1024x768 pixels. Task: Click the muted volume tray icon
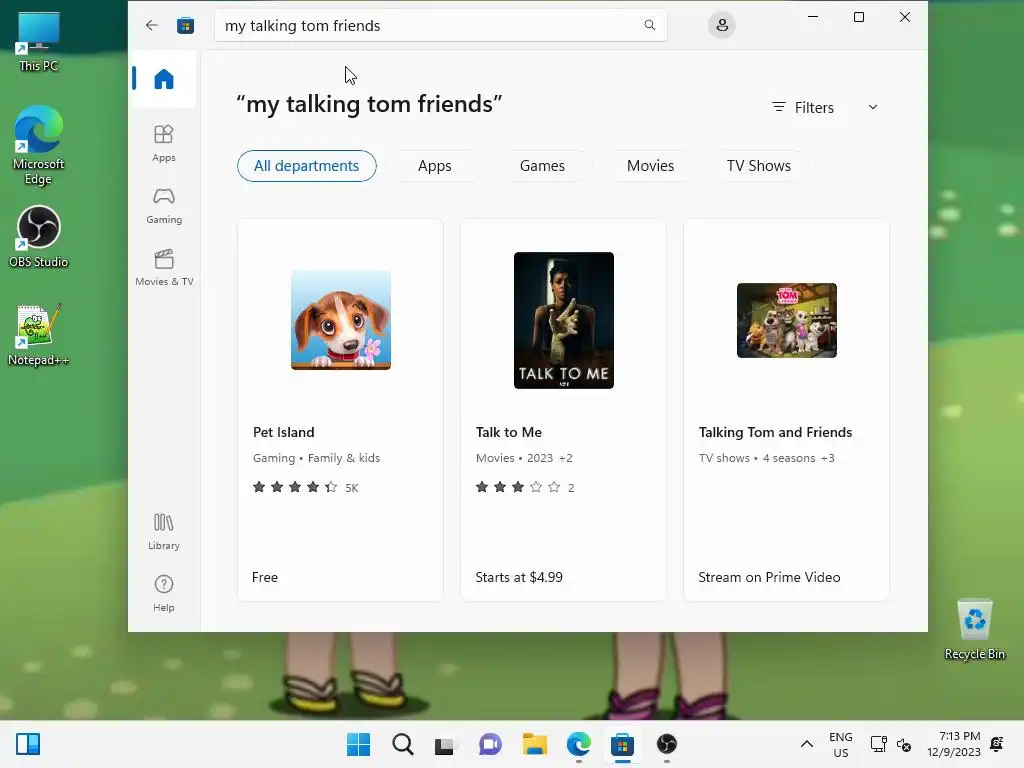point(904,744)
